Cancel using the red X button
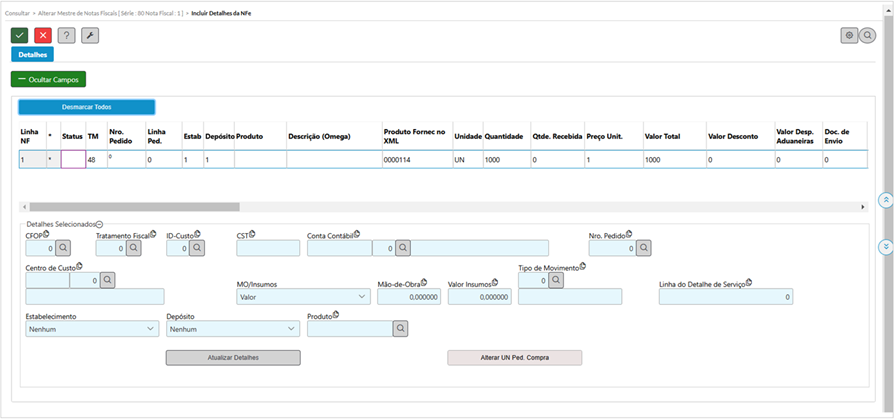Image resolution: width=895 pixels, height=419 pixels. pos(42,35)
